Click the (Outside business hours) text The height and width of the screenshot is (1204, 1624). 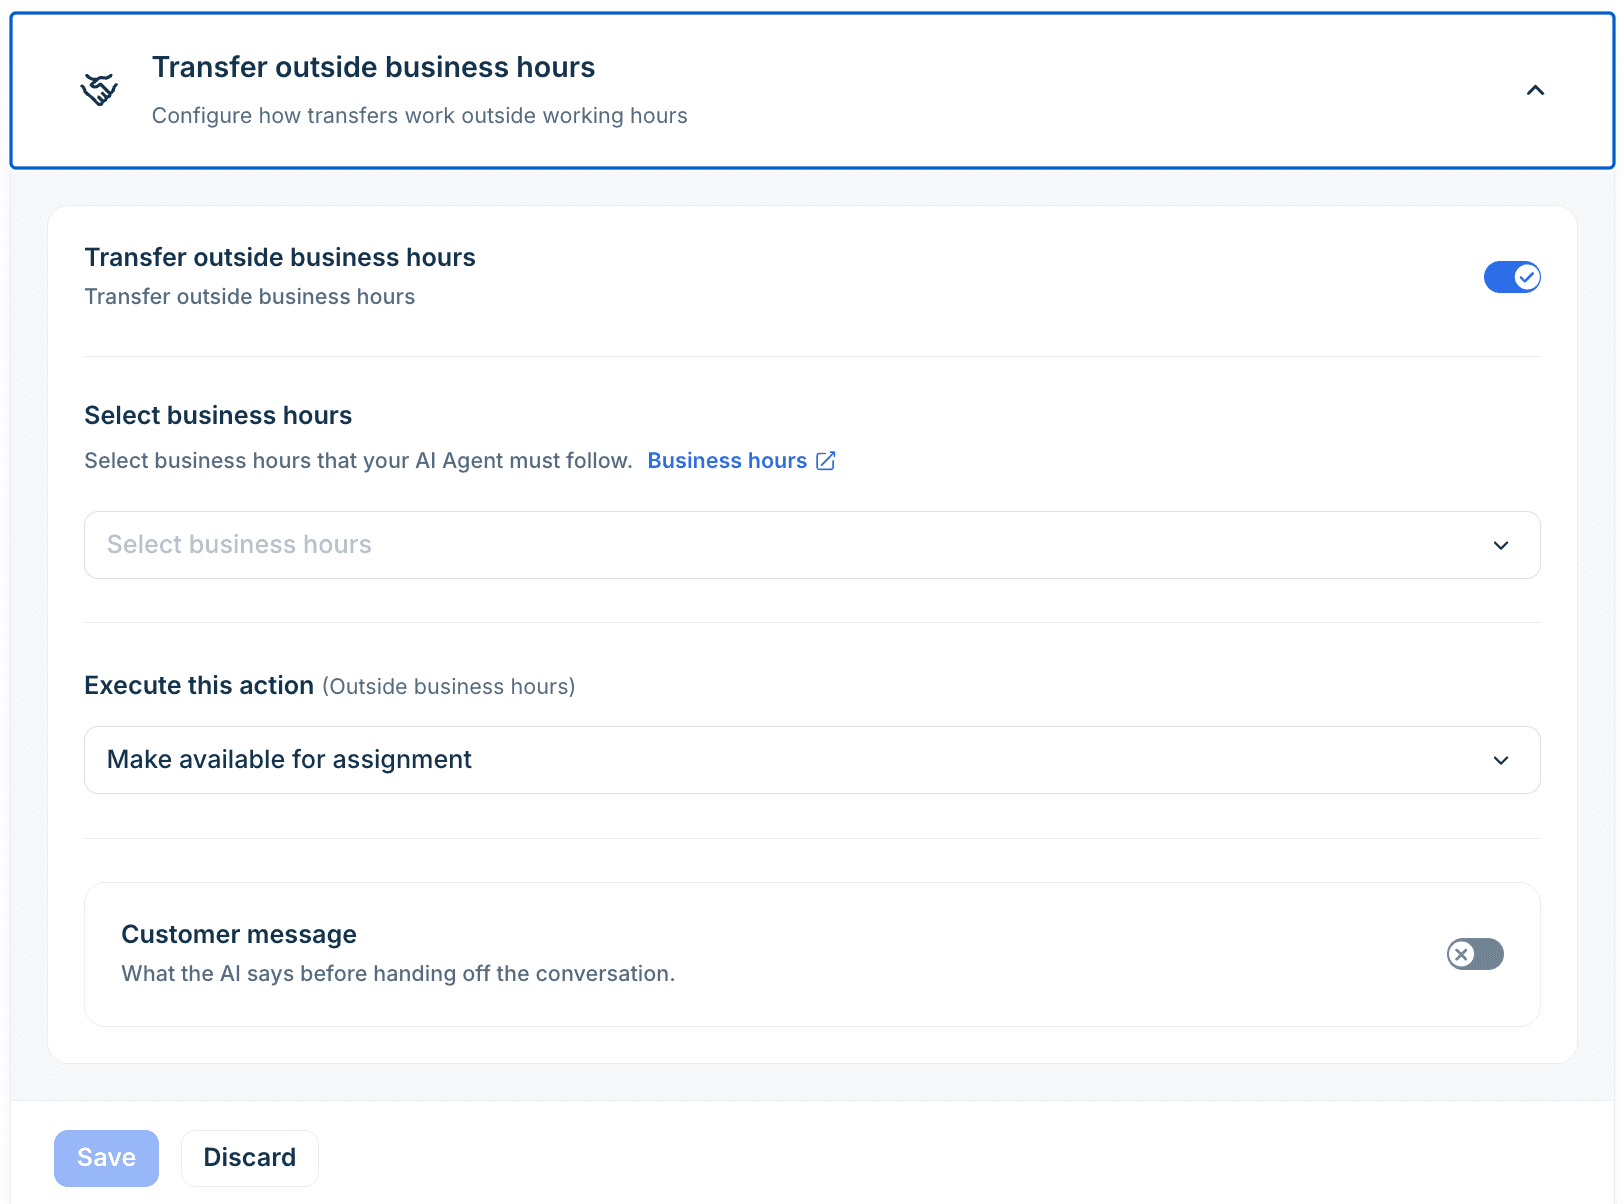448,686
